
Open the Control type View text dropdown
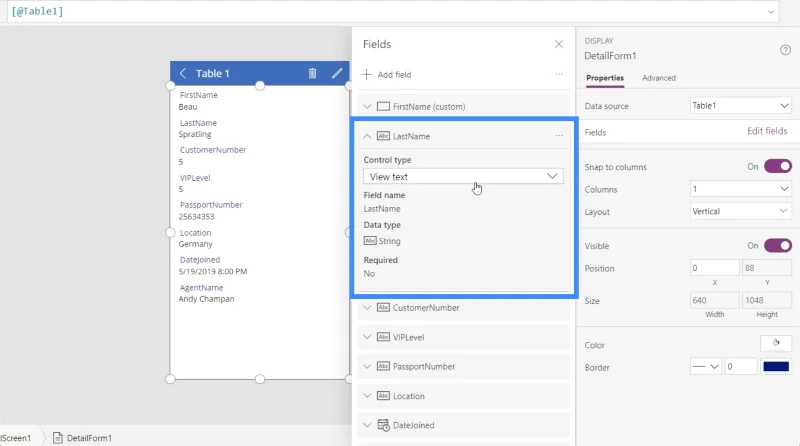(463, 177)
